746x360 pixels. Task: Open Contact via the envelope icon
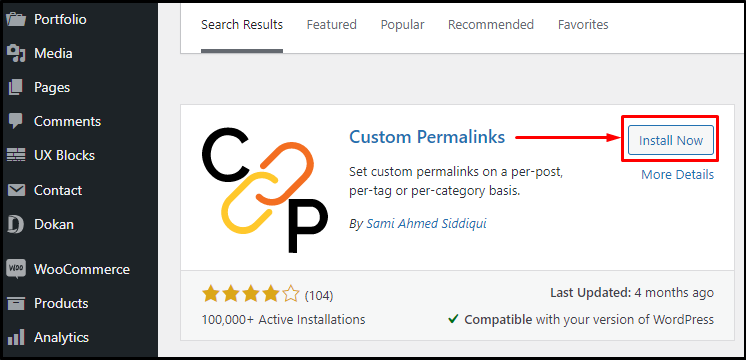(x=16, y=190)
